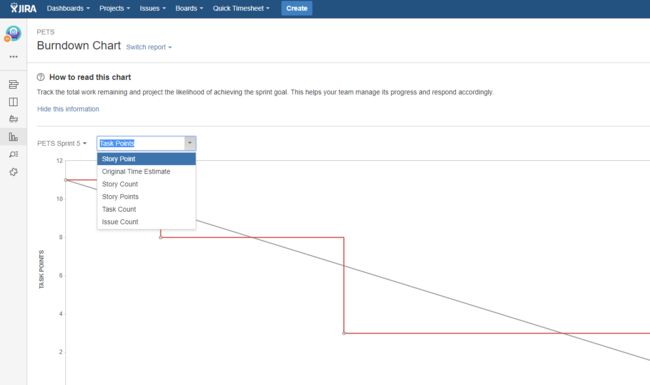Click the How to read this chart heading
This screenshot has width=650, height=385.
[90, 77]
